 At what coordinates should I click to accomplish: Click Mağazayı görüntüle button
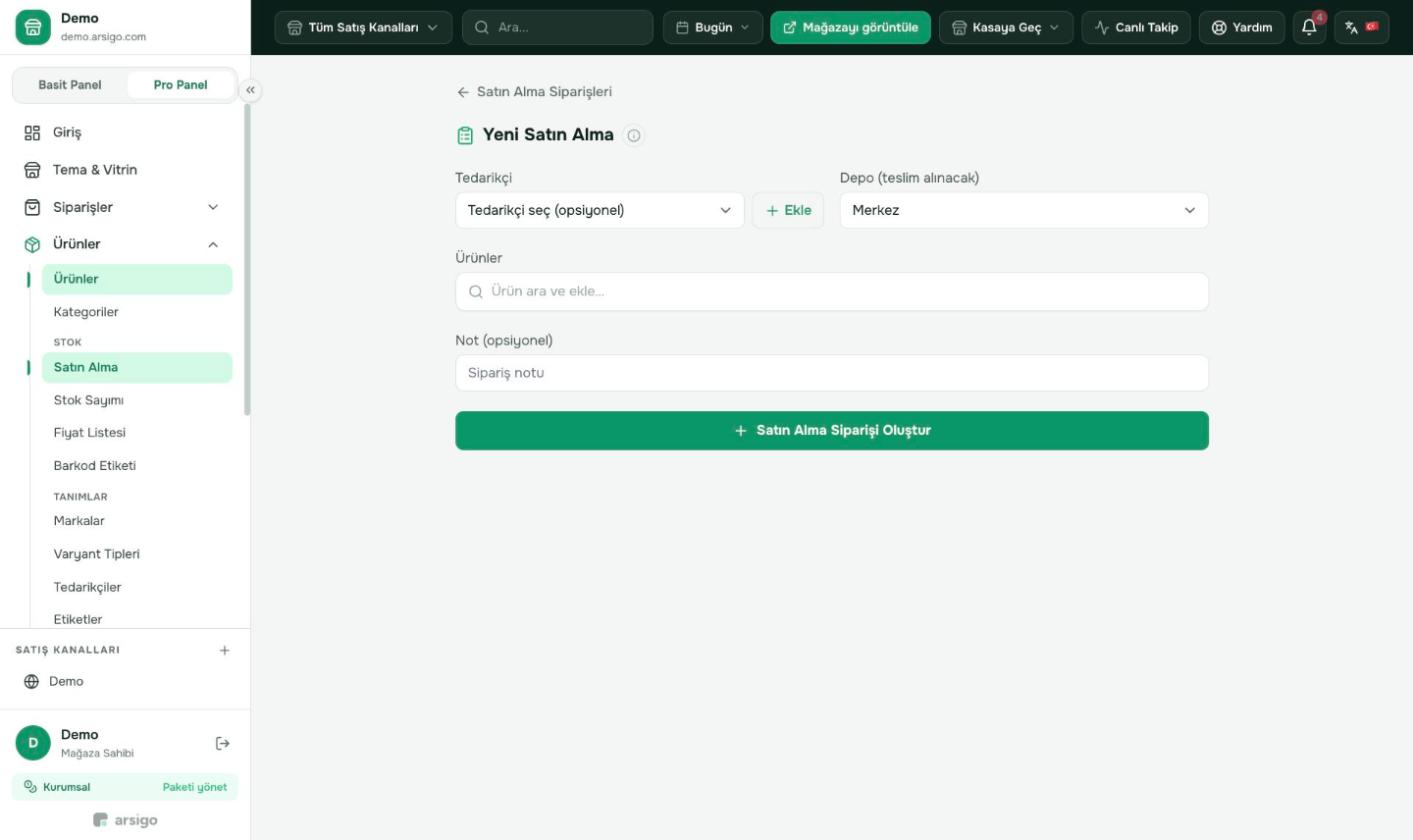tap(851, 27)
